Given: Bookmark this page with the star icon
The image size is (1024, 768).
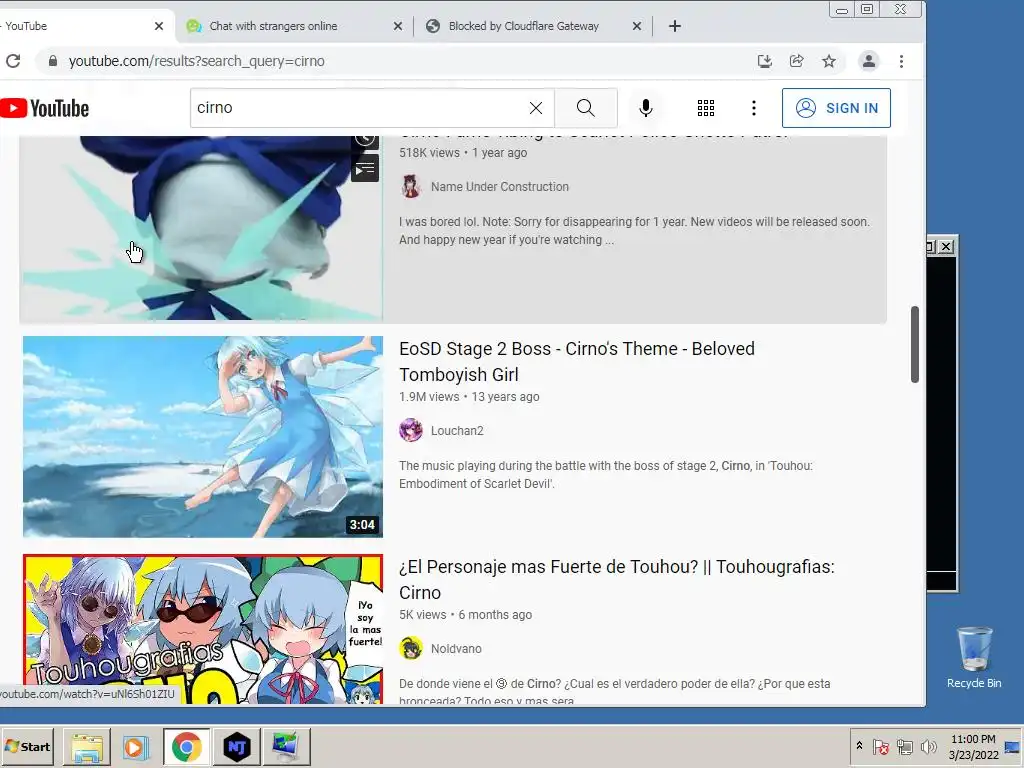Looking at the screenshot, I should pyautogui.click(x=829, y=61).
